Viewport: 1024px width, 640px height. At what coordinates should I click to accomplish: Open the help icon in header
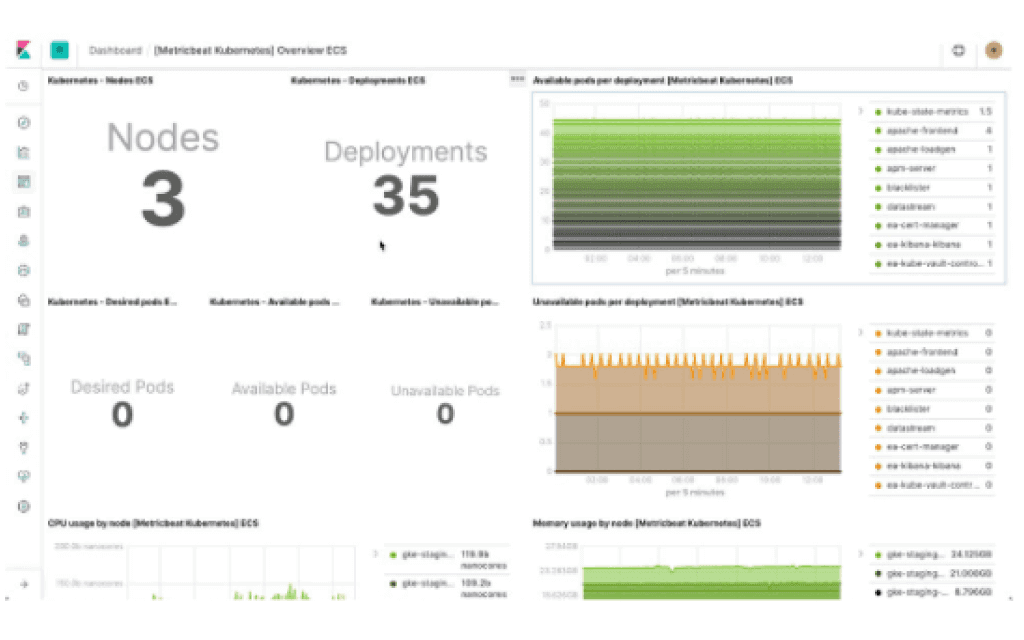point(958,50)
